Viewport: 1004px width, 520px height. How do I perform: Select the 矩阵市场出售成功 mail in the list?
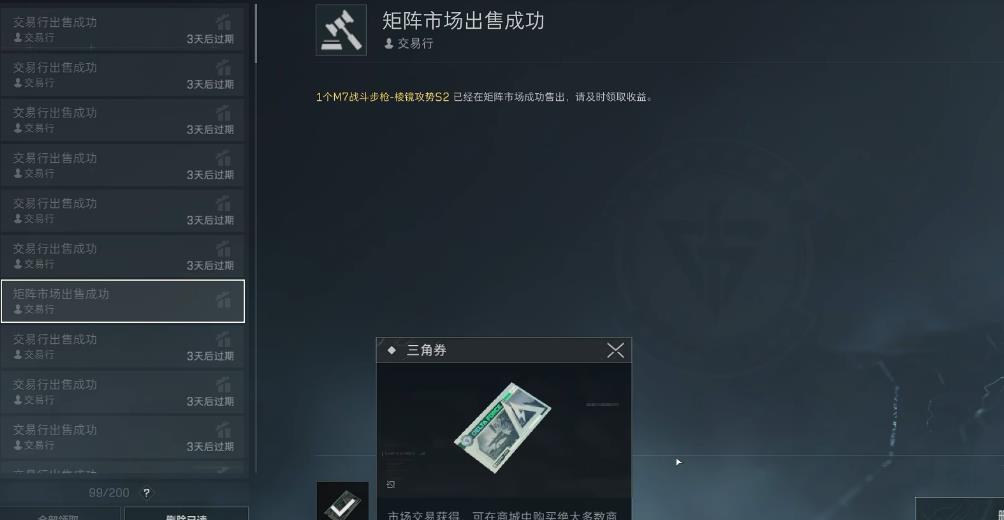pos(123,301)
